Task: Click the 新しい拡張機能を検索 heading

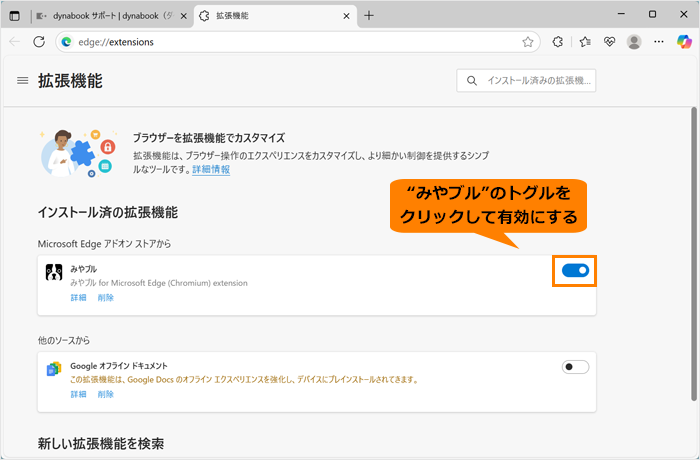Action: coord(101,443)
